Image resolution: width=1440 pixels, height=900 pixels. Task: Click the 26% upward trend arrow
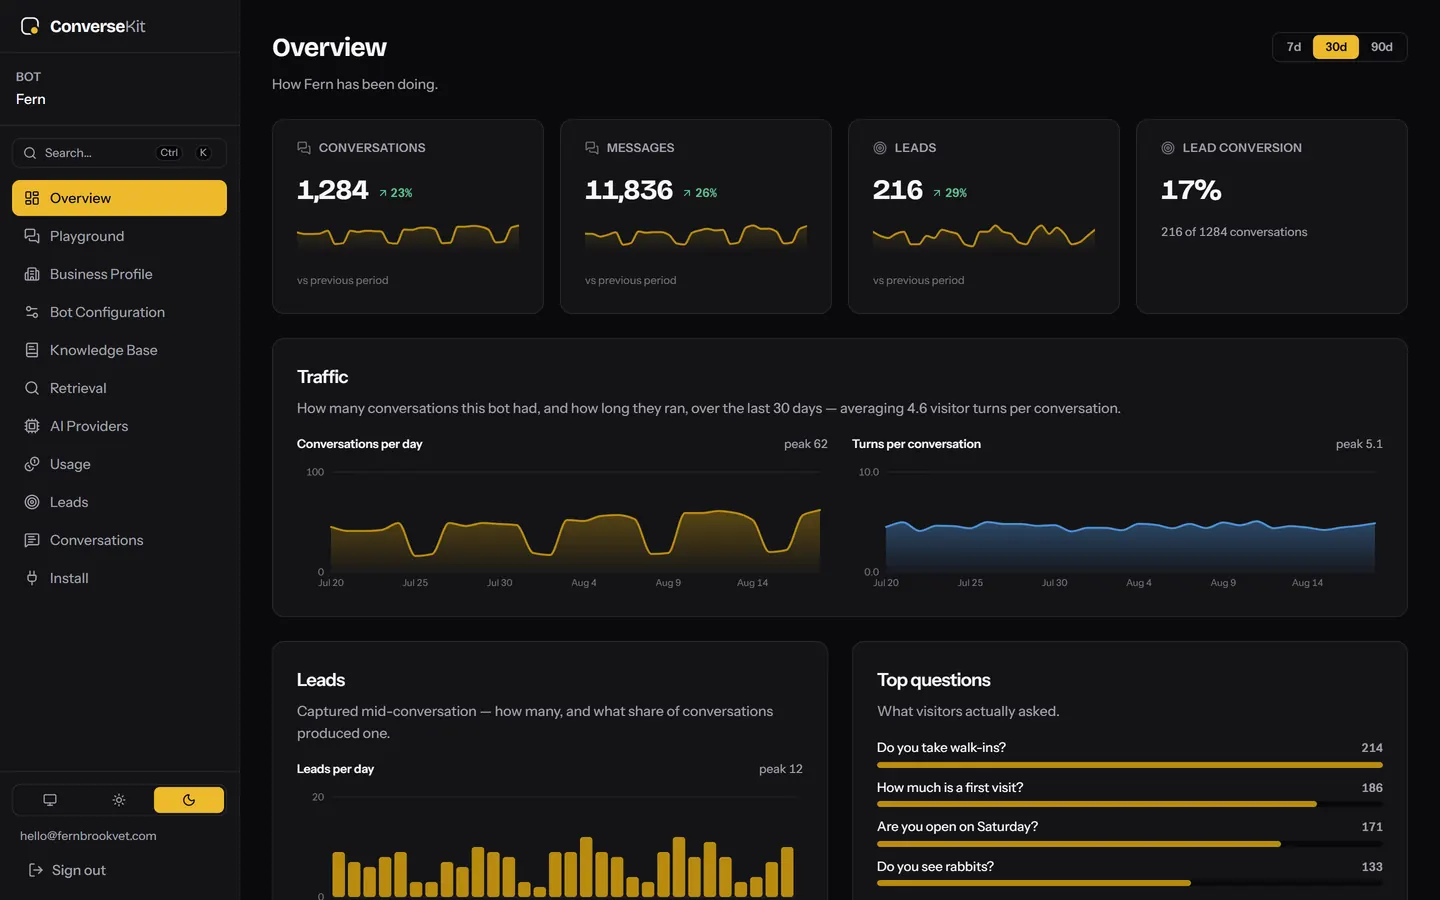pos(687,193)
